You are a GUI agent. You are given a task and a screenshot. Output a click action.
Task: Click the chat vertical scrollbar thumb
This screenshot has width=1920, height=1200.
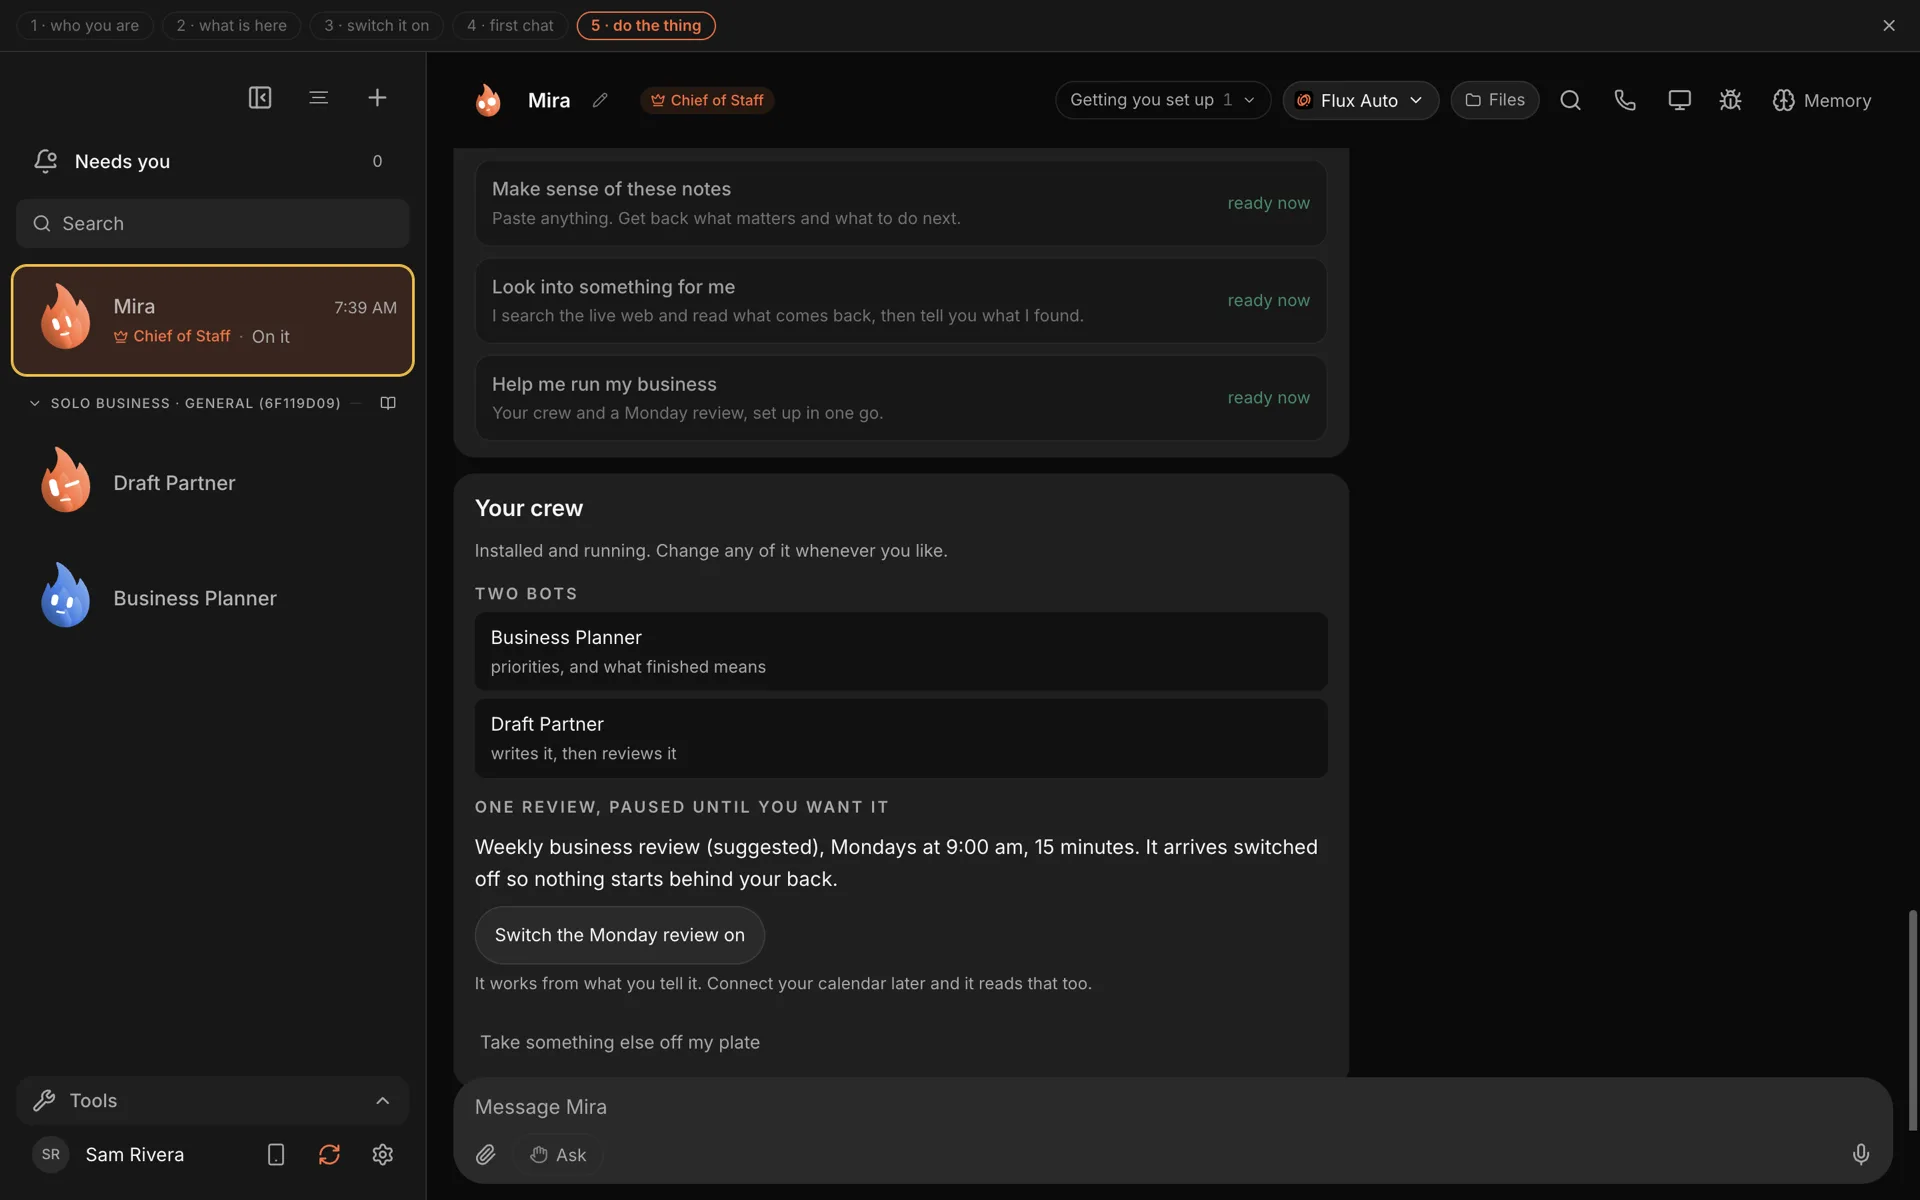pos(1912,1020)
